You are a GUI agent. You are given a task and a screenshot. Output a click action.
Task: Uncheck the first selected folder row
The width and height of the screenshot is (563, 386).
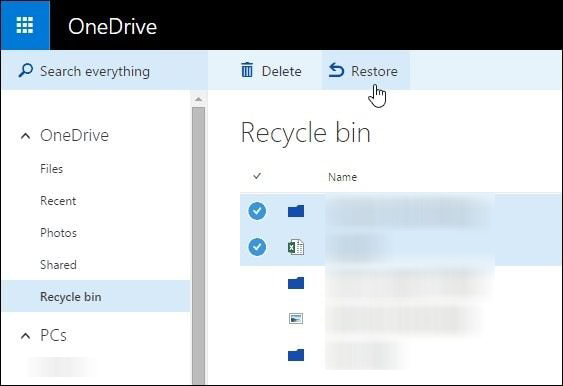pos(257,211)
